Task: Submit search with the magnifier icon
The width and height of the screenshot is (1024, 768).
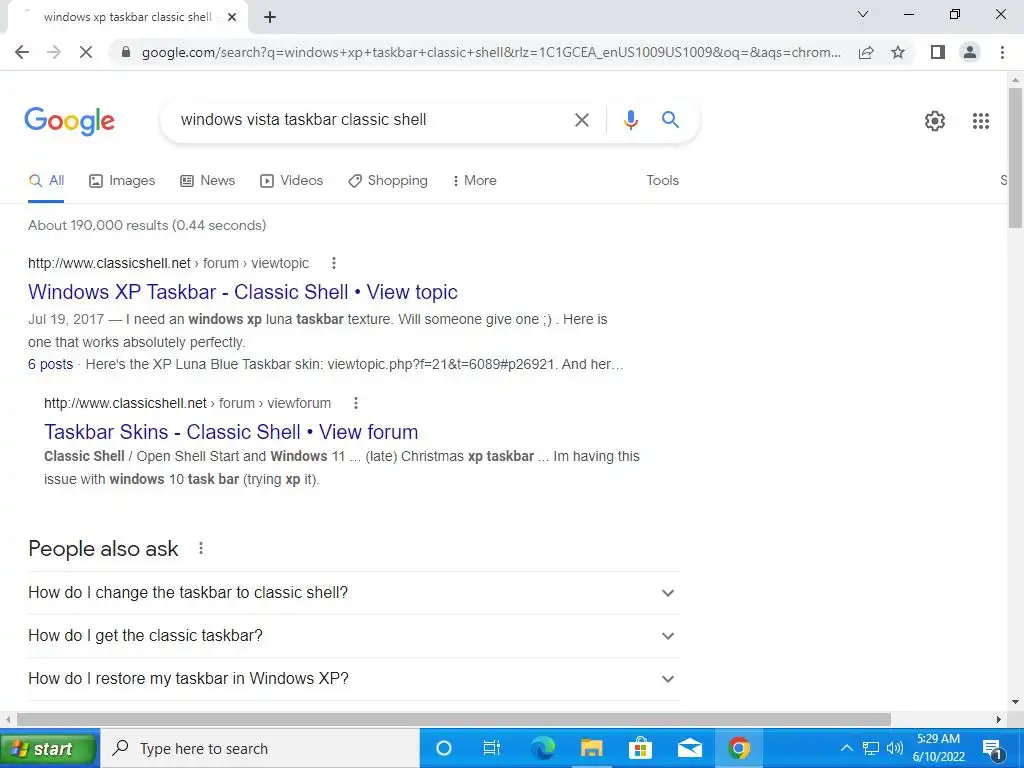Action: point(670,120)
